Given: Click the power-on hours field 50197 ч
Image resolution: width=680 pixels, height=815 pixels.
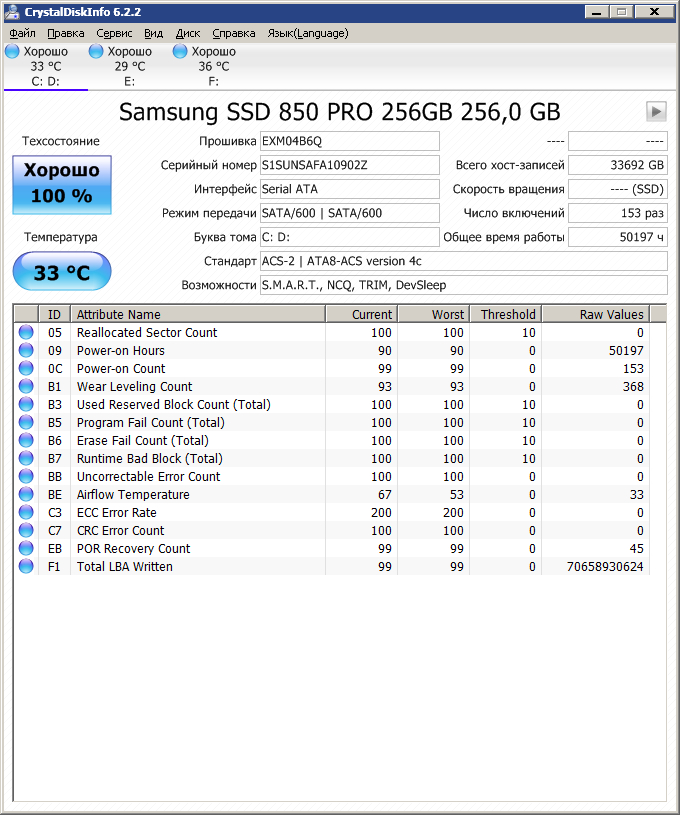Looking at the screenshot, I should [618, 237].
